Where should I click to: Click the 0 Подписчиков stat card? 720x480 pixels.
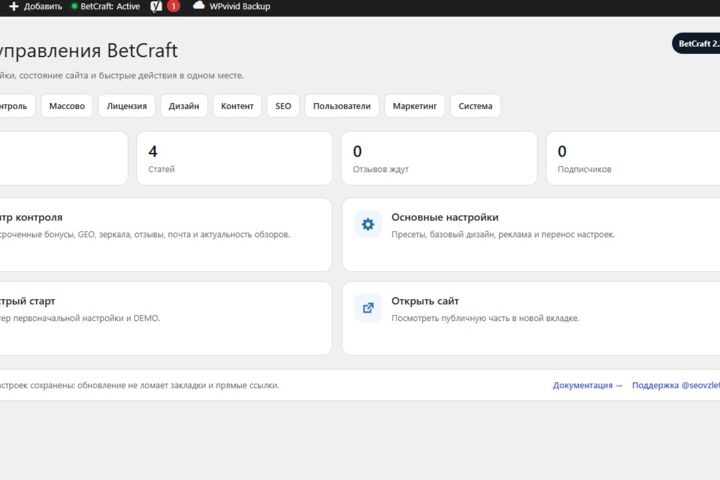633,158
